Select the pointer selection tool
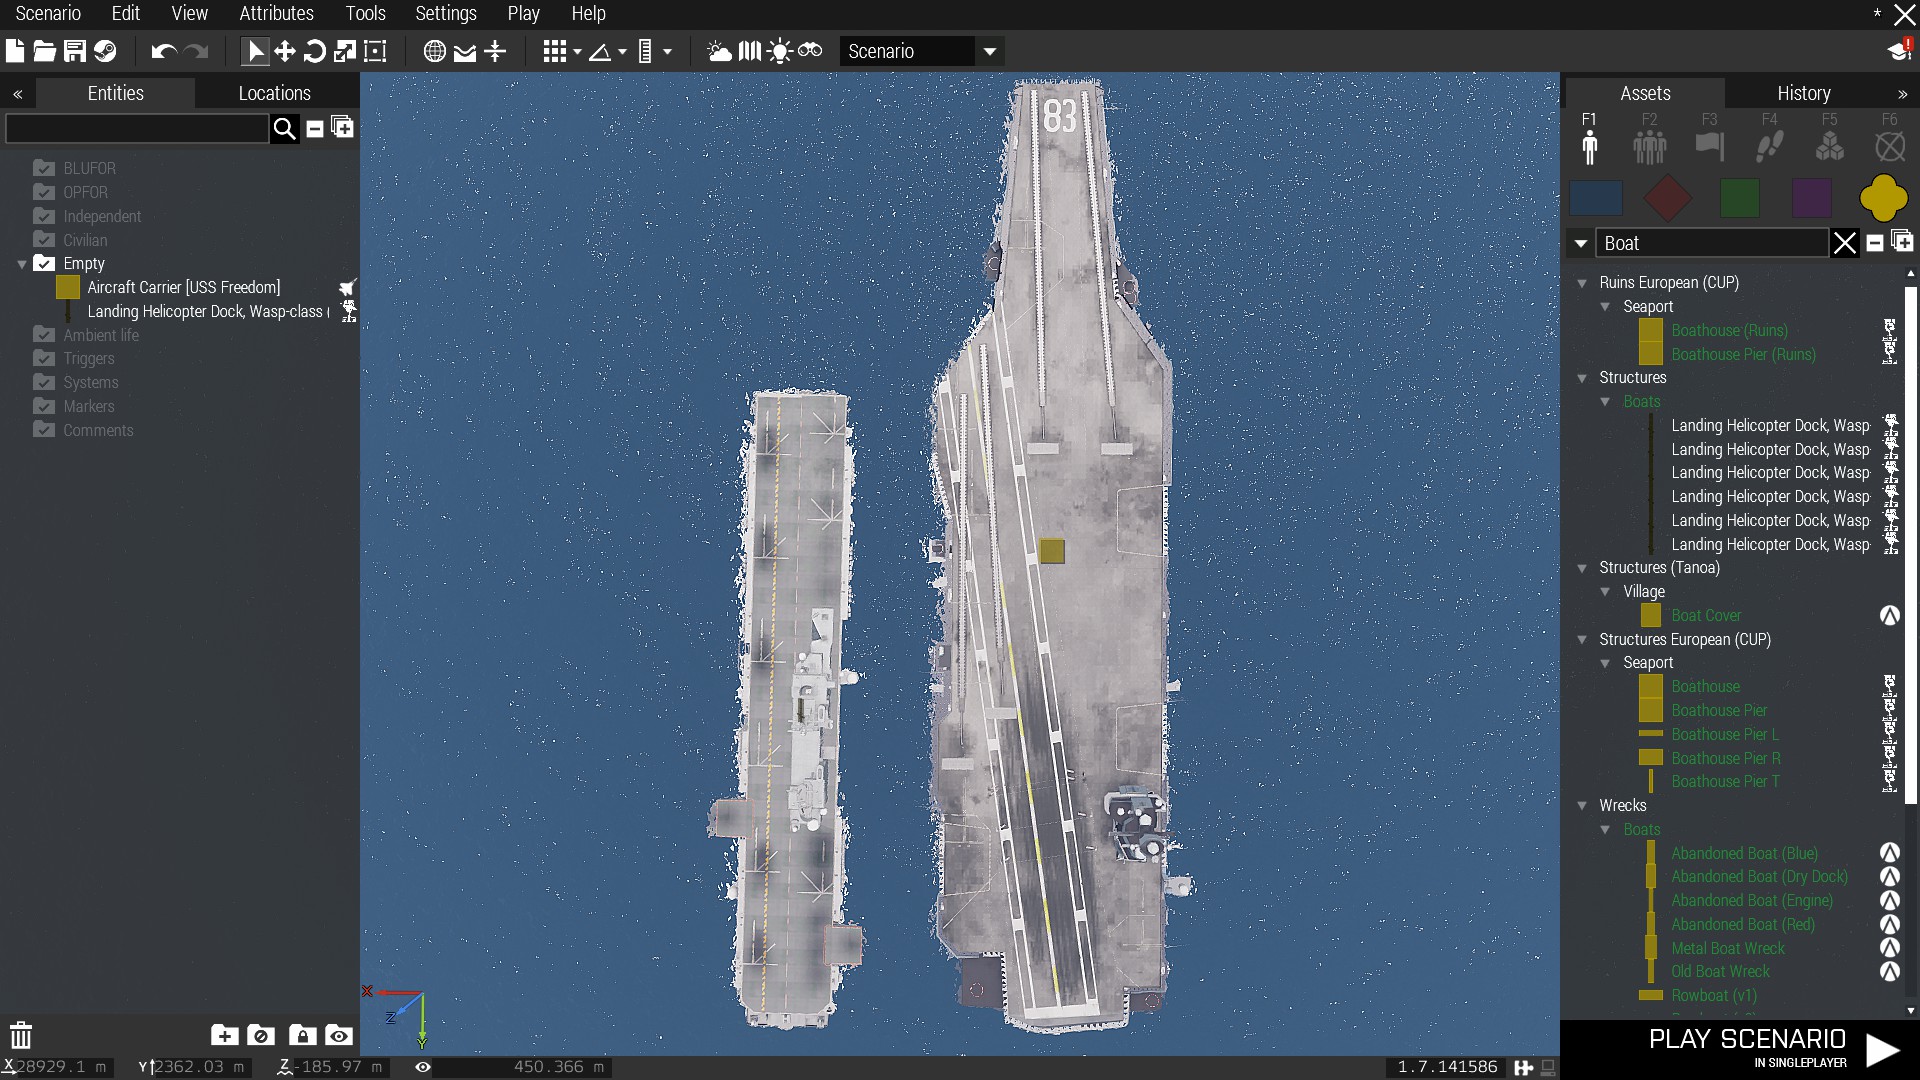The image size is (1920, 1080). pyautogui.click(x=255, y=51)
